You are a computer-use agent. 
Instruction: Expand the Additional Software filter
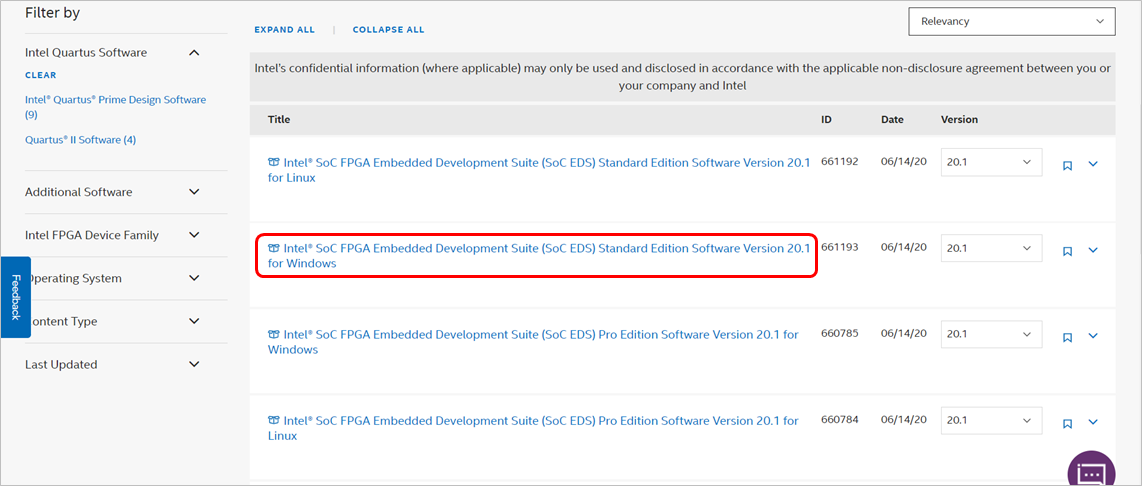(x=194, y=192)
